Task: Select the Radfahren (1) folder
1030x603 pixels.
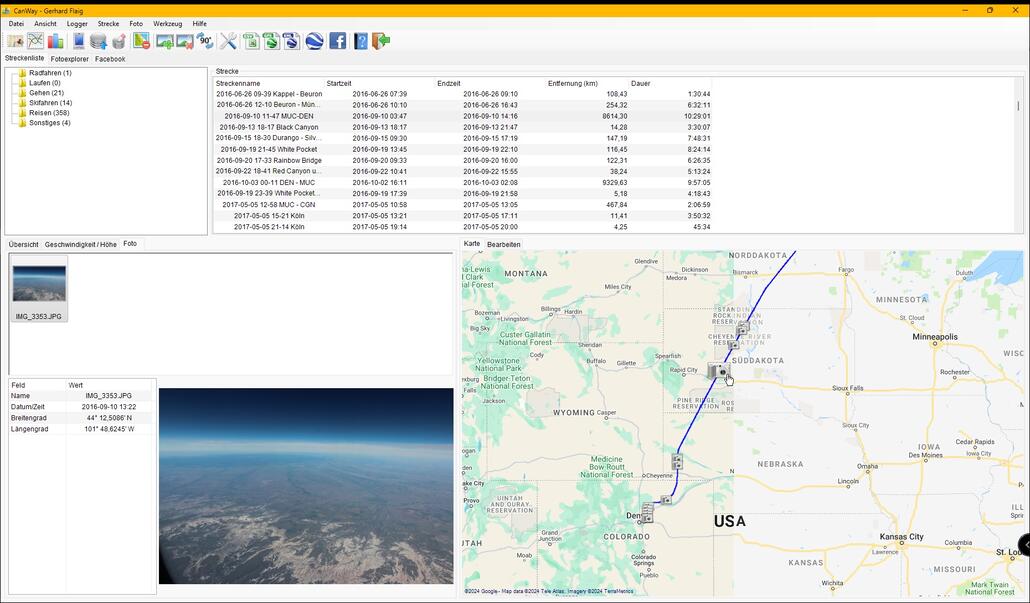Action: (x=50, y=73)
